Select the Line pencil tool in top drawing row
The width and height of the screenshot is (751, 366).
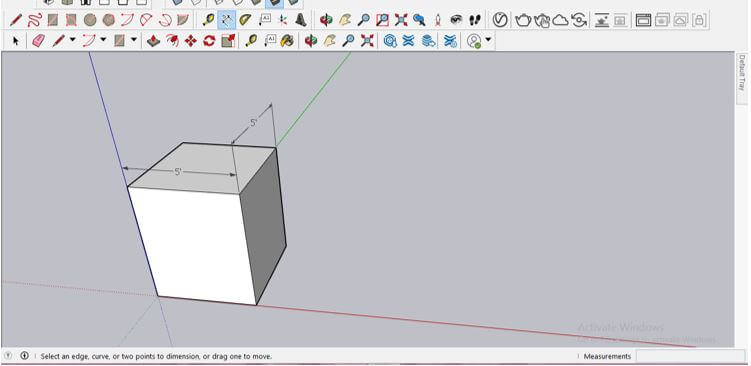16,20
